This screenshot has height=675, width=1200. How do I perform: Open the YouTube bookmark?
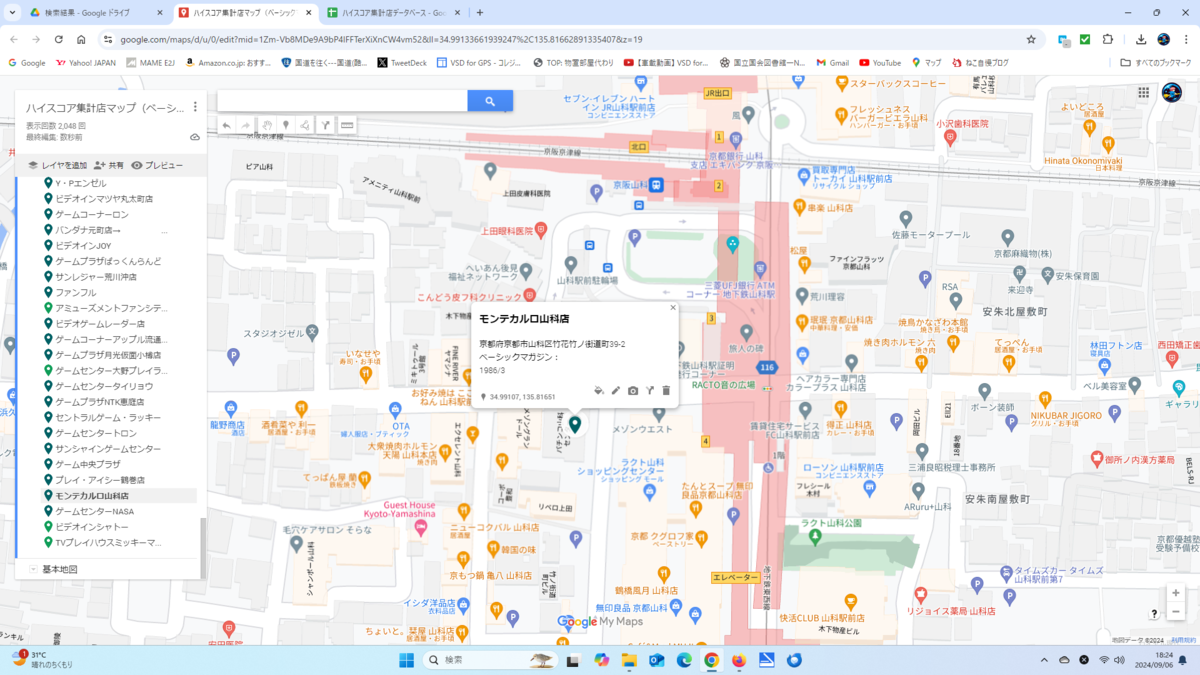coord(880,62)
